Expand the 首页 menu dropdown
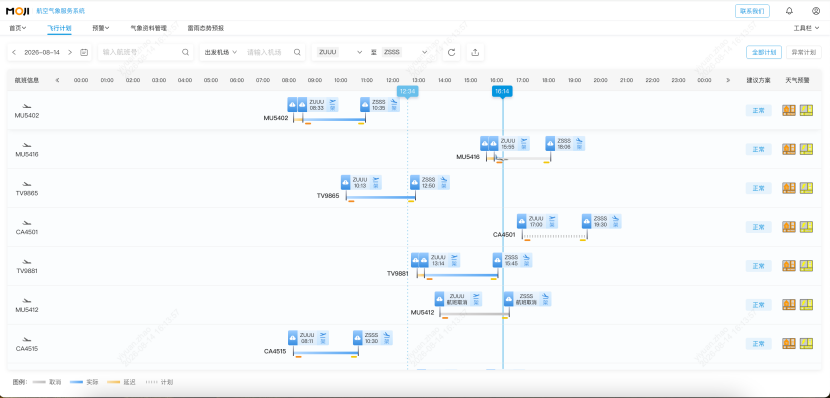The width and height of the screenshot is (830, 398). pyautogui.click(x=17, y=28)
